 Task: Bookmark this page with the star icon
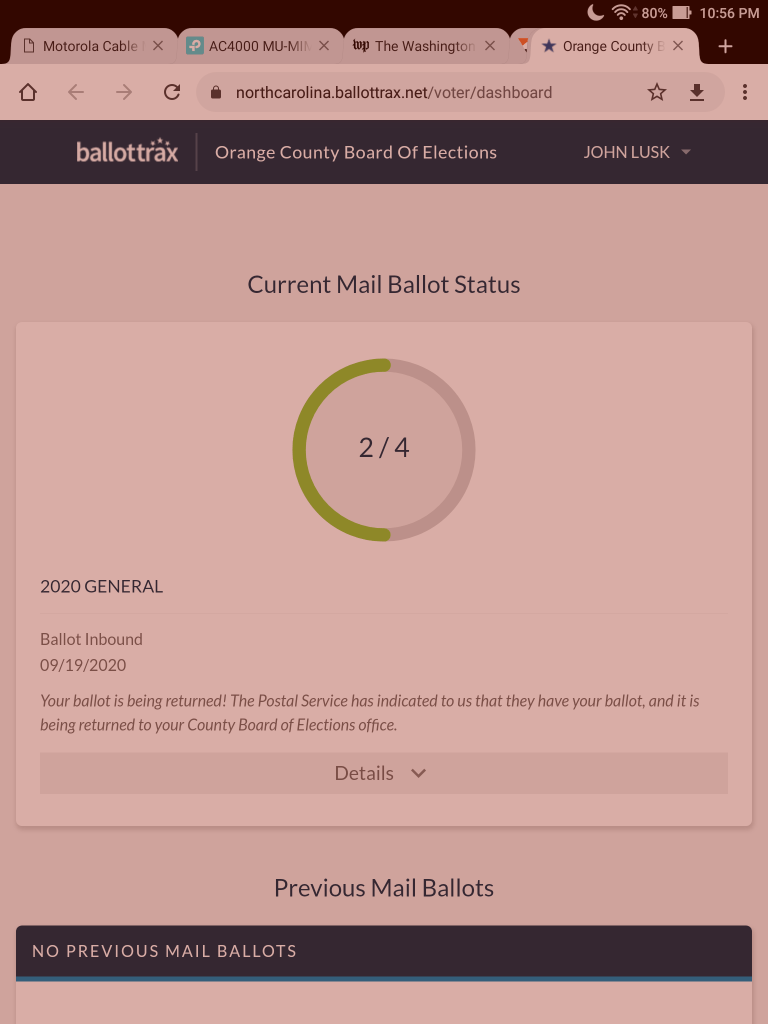pos(657,92)
